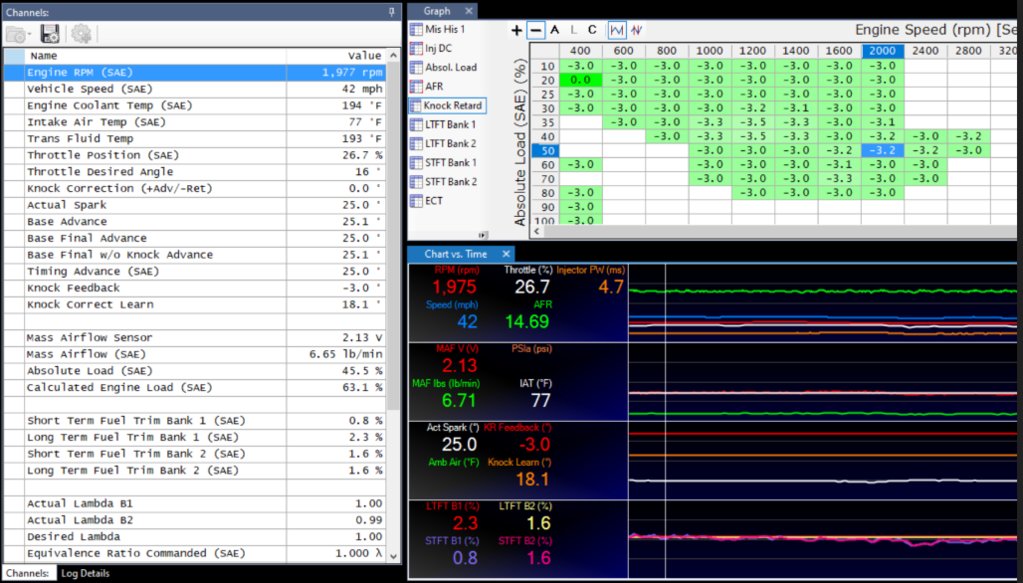Select the Short Term Fuel Trim Bank 1 row
Screen dimensions: 1023x583
(194, 421)
